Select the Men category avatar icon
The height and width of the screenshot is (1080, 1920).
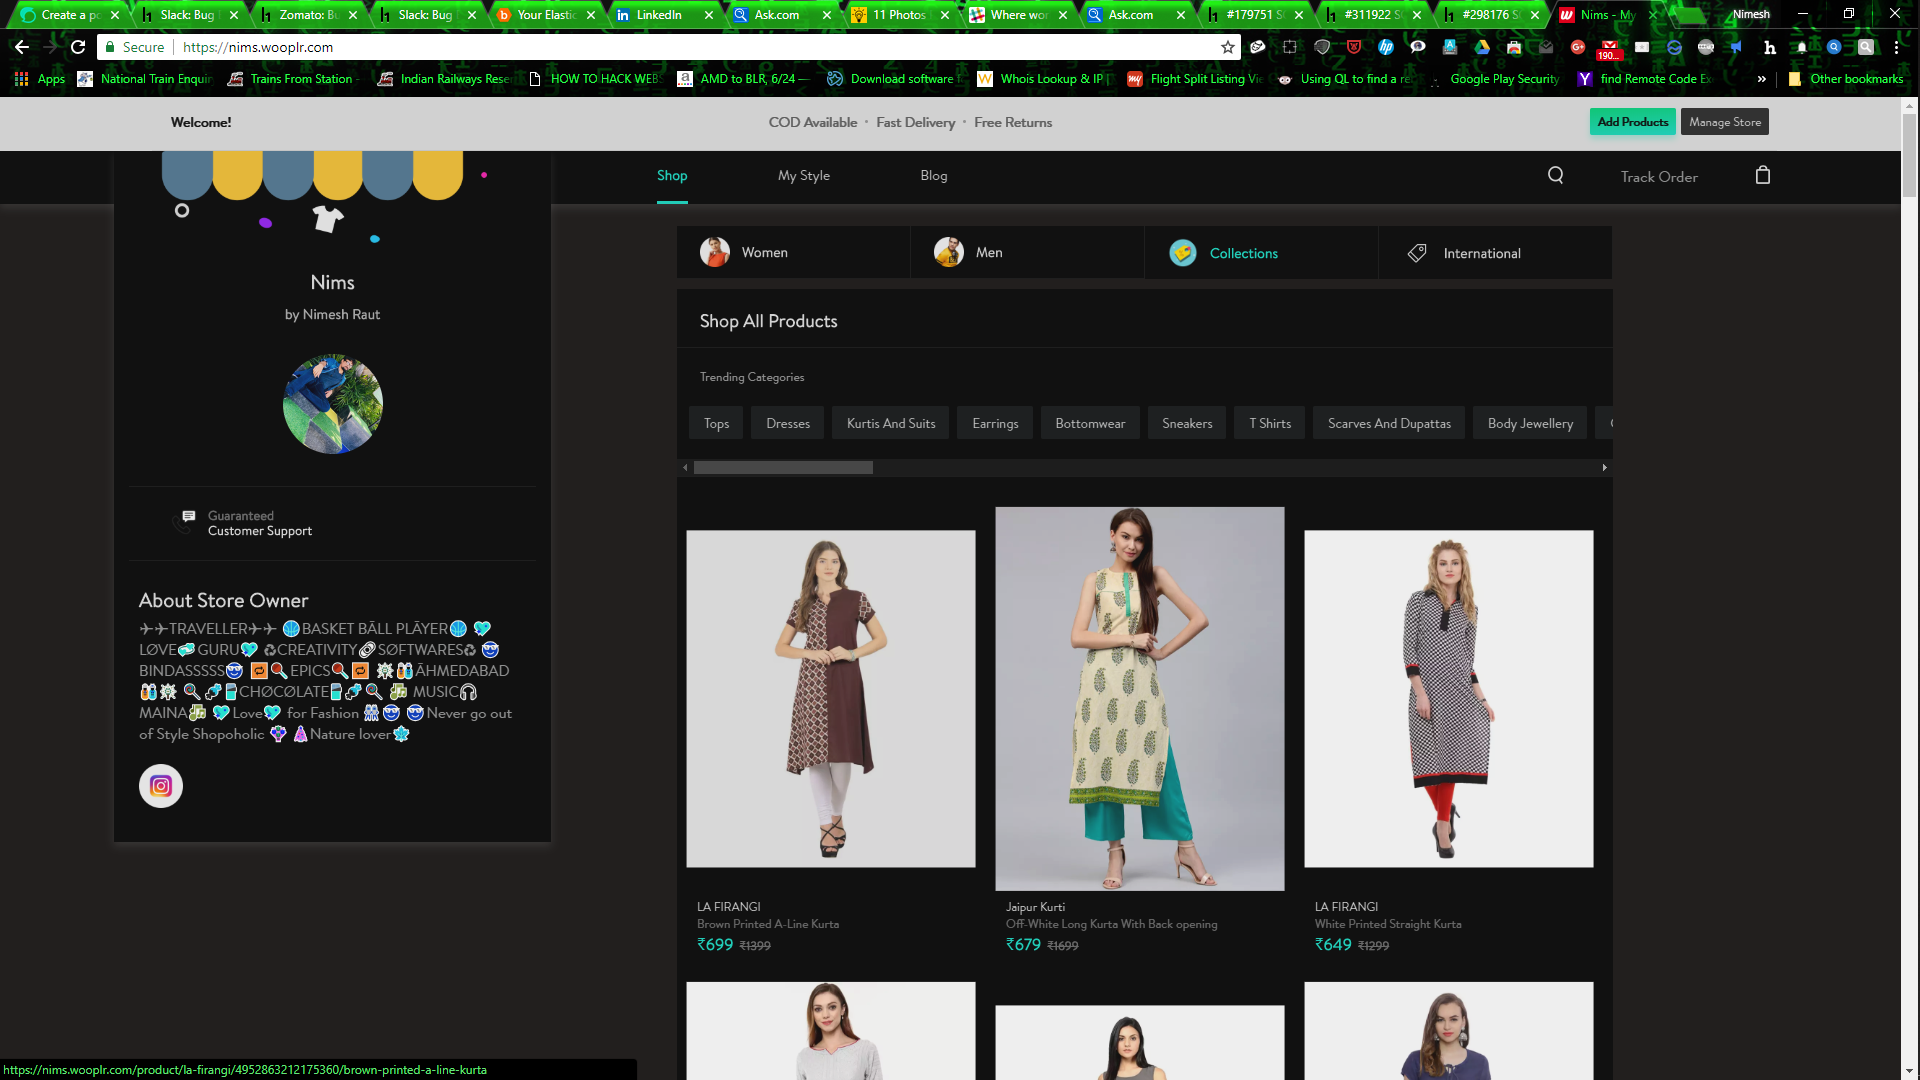coord(947,252)
